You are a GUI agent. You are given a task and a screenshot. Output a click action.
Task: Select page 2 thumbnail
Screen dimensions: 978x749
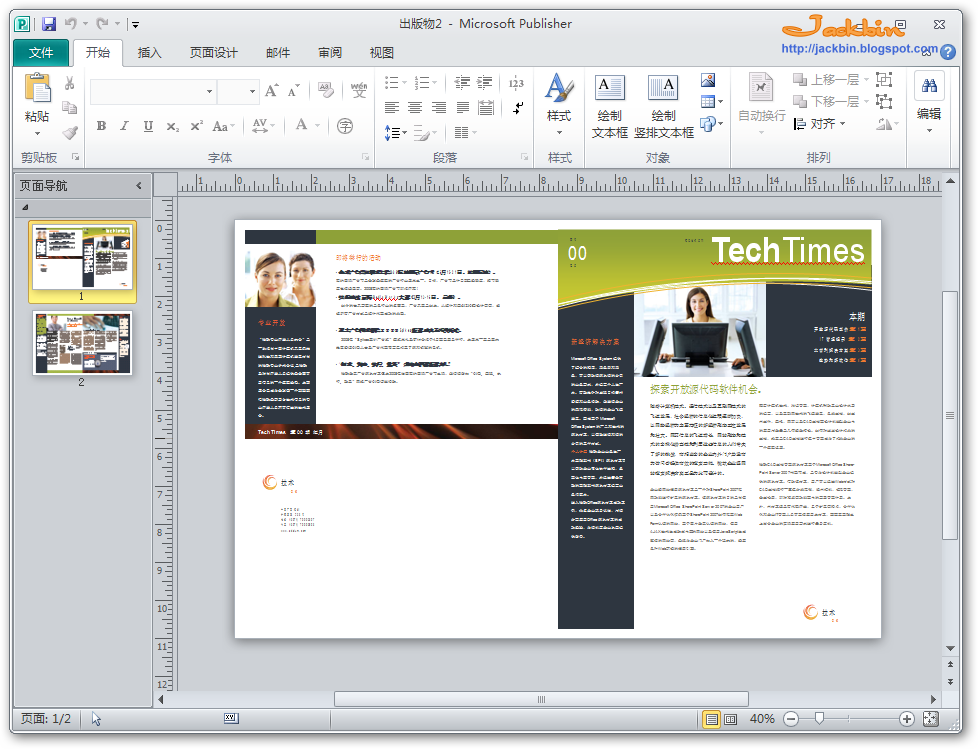point(82,343)
